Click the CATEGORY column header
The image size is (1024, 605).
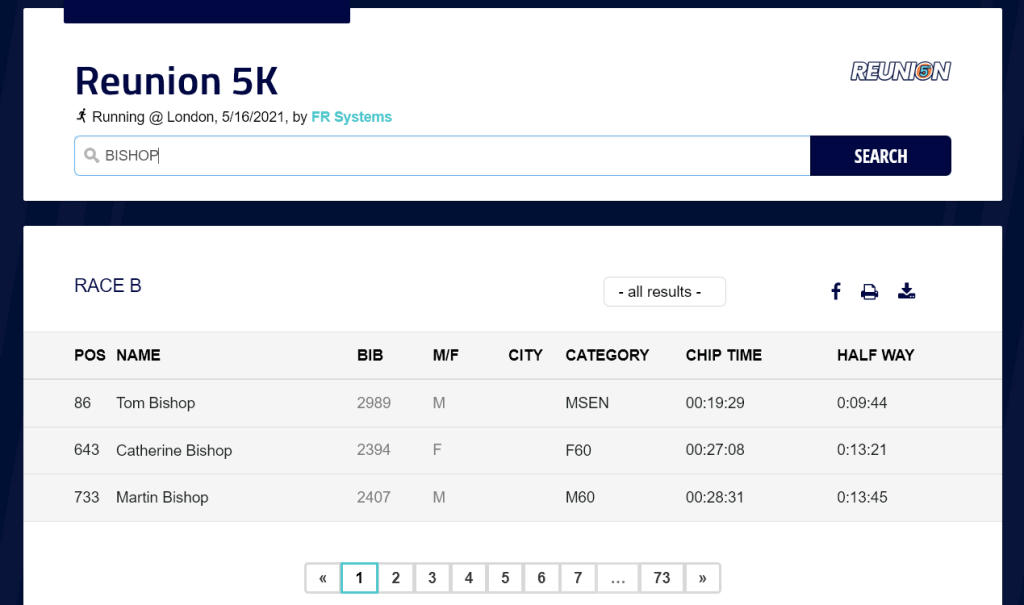pos(607,355)
